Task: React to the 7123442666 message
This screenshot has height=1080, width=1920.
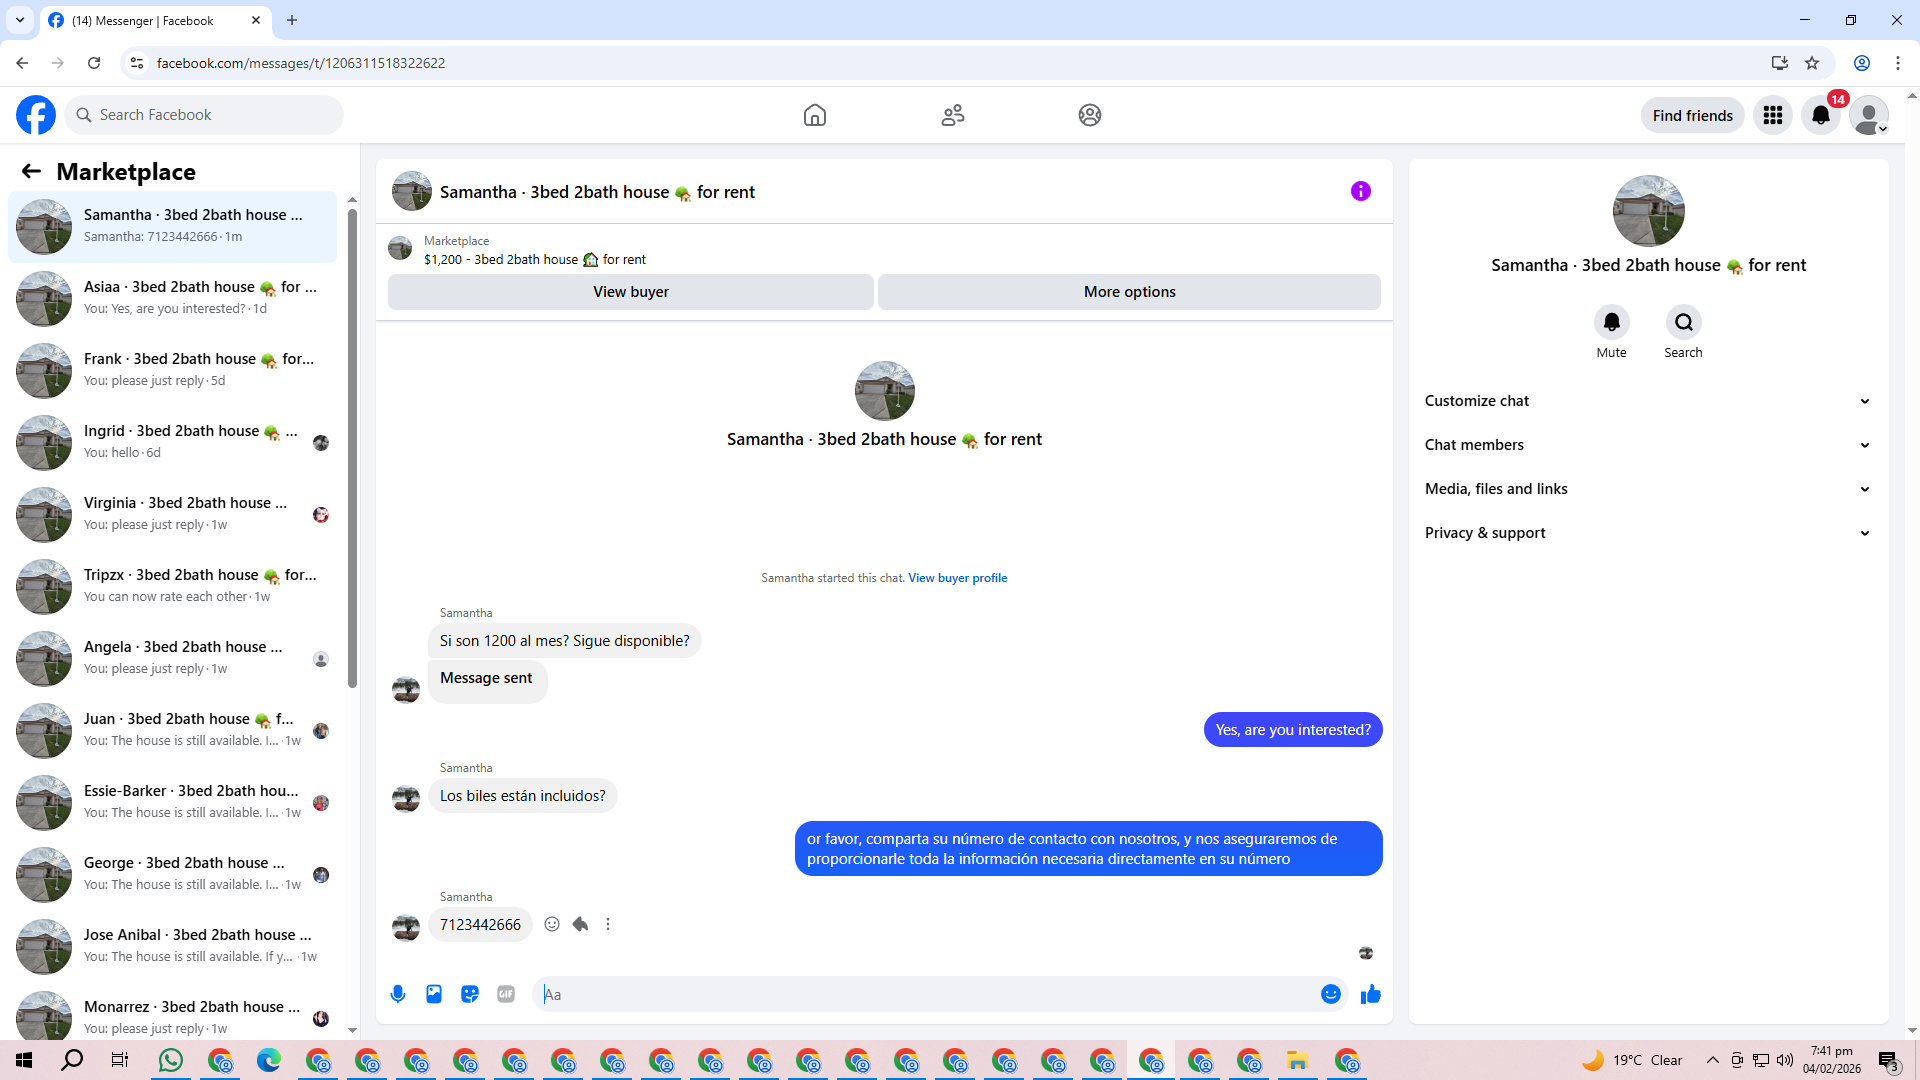Action: (552, 924)
